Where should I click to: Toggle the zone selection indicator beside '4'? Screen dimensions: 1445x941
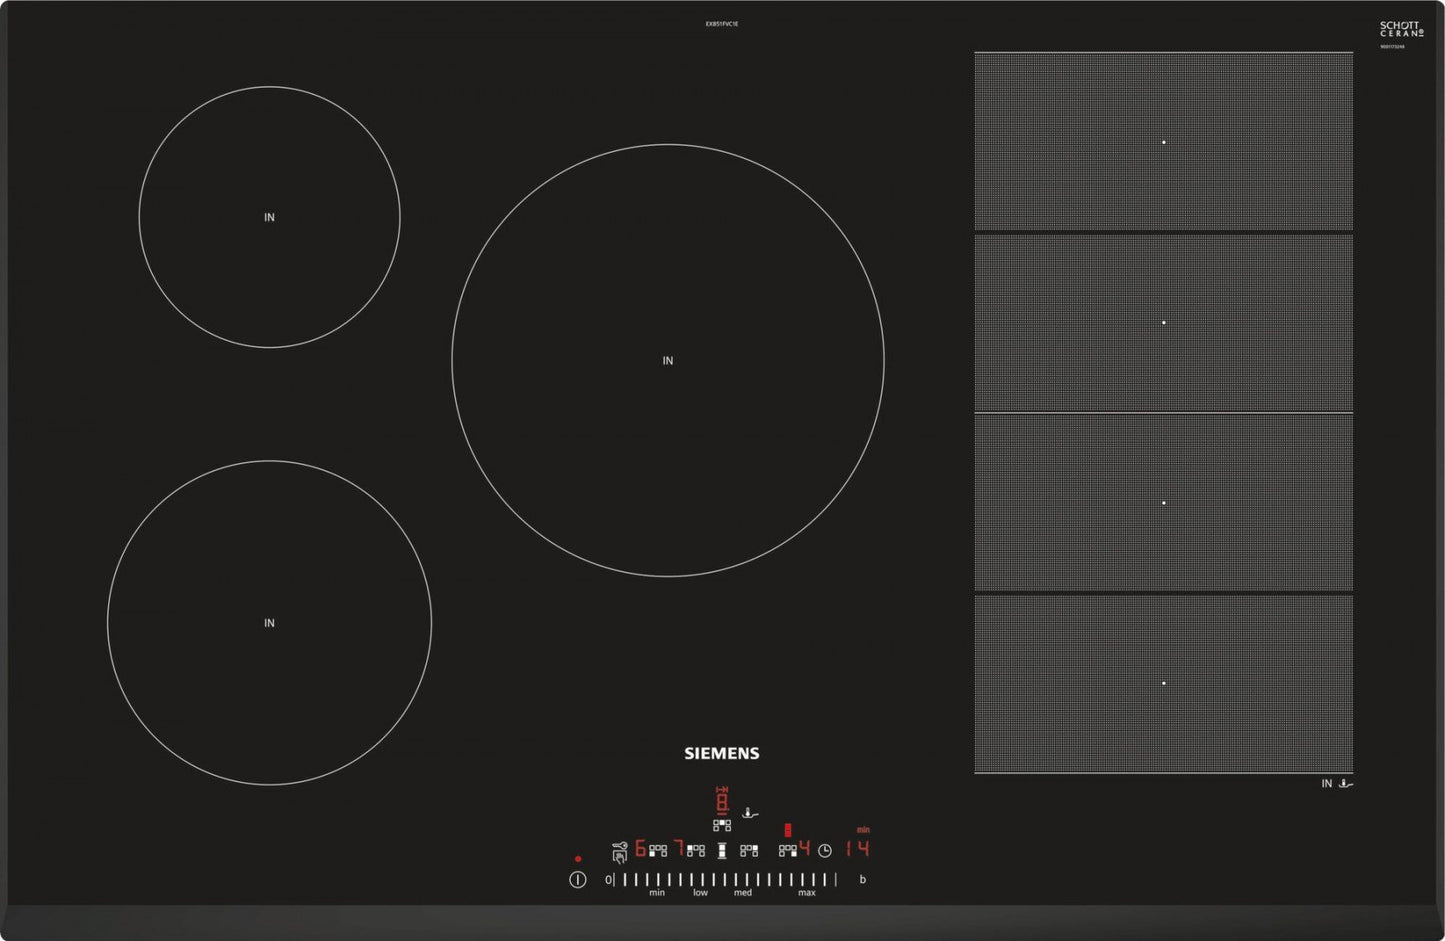coord(787,849)
